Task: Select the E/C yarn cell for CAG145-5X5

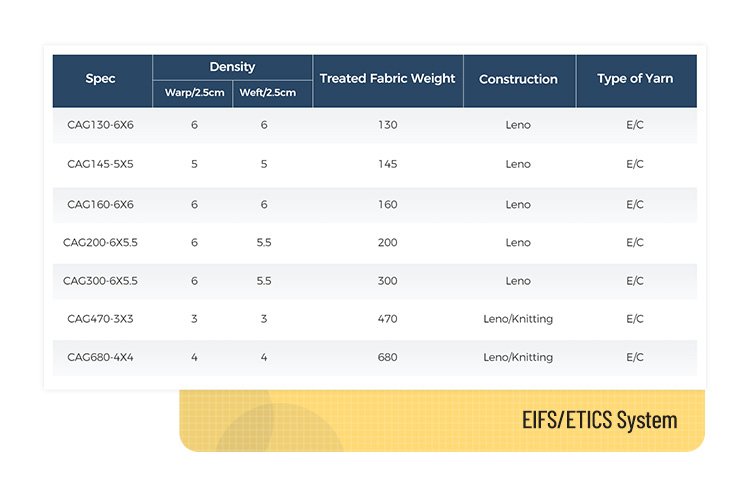Action: click(634, 164)
